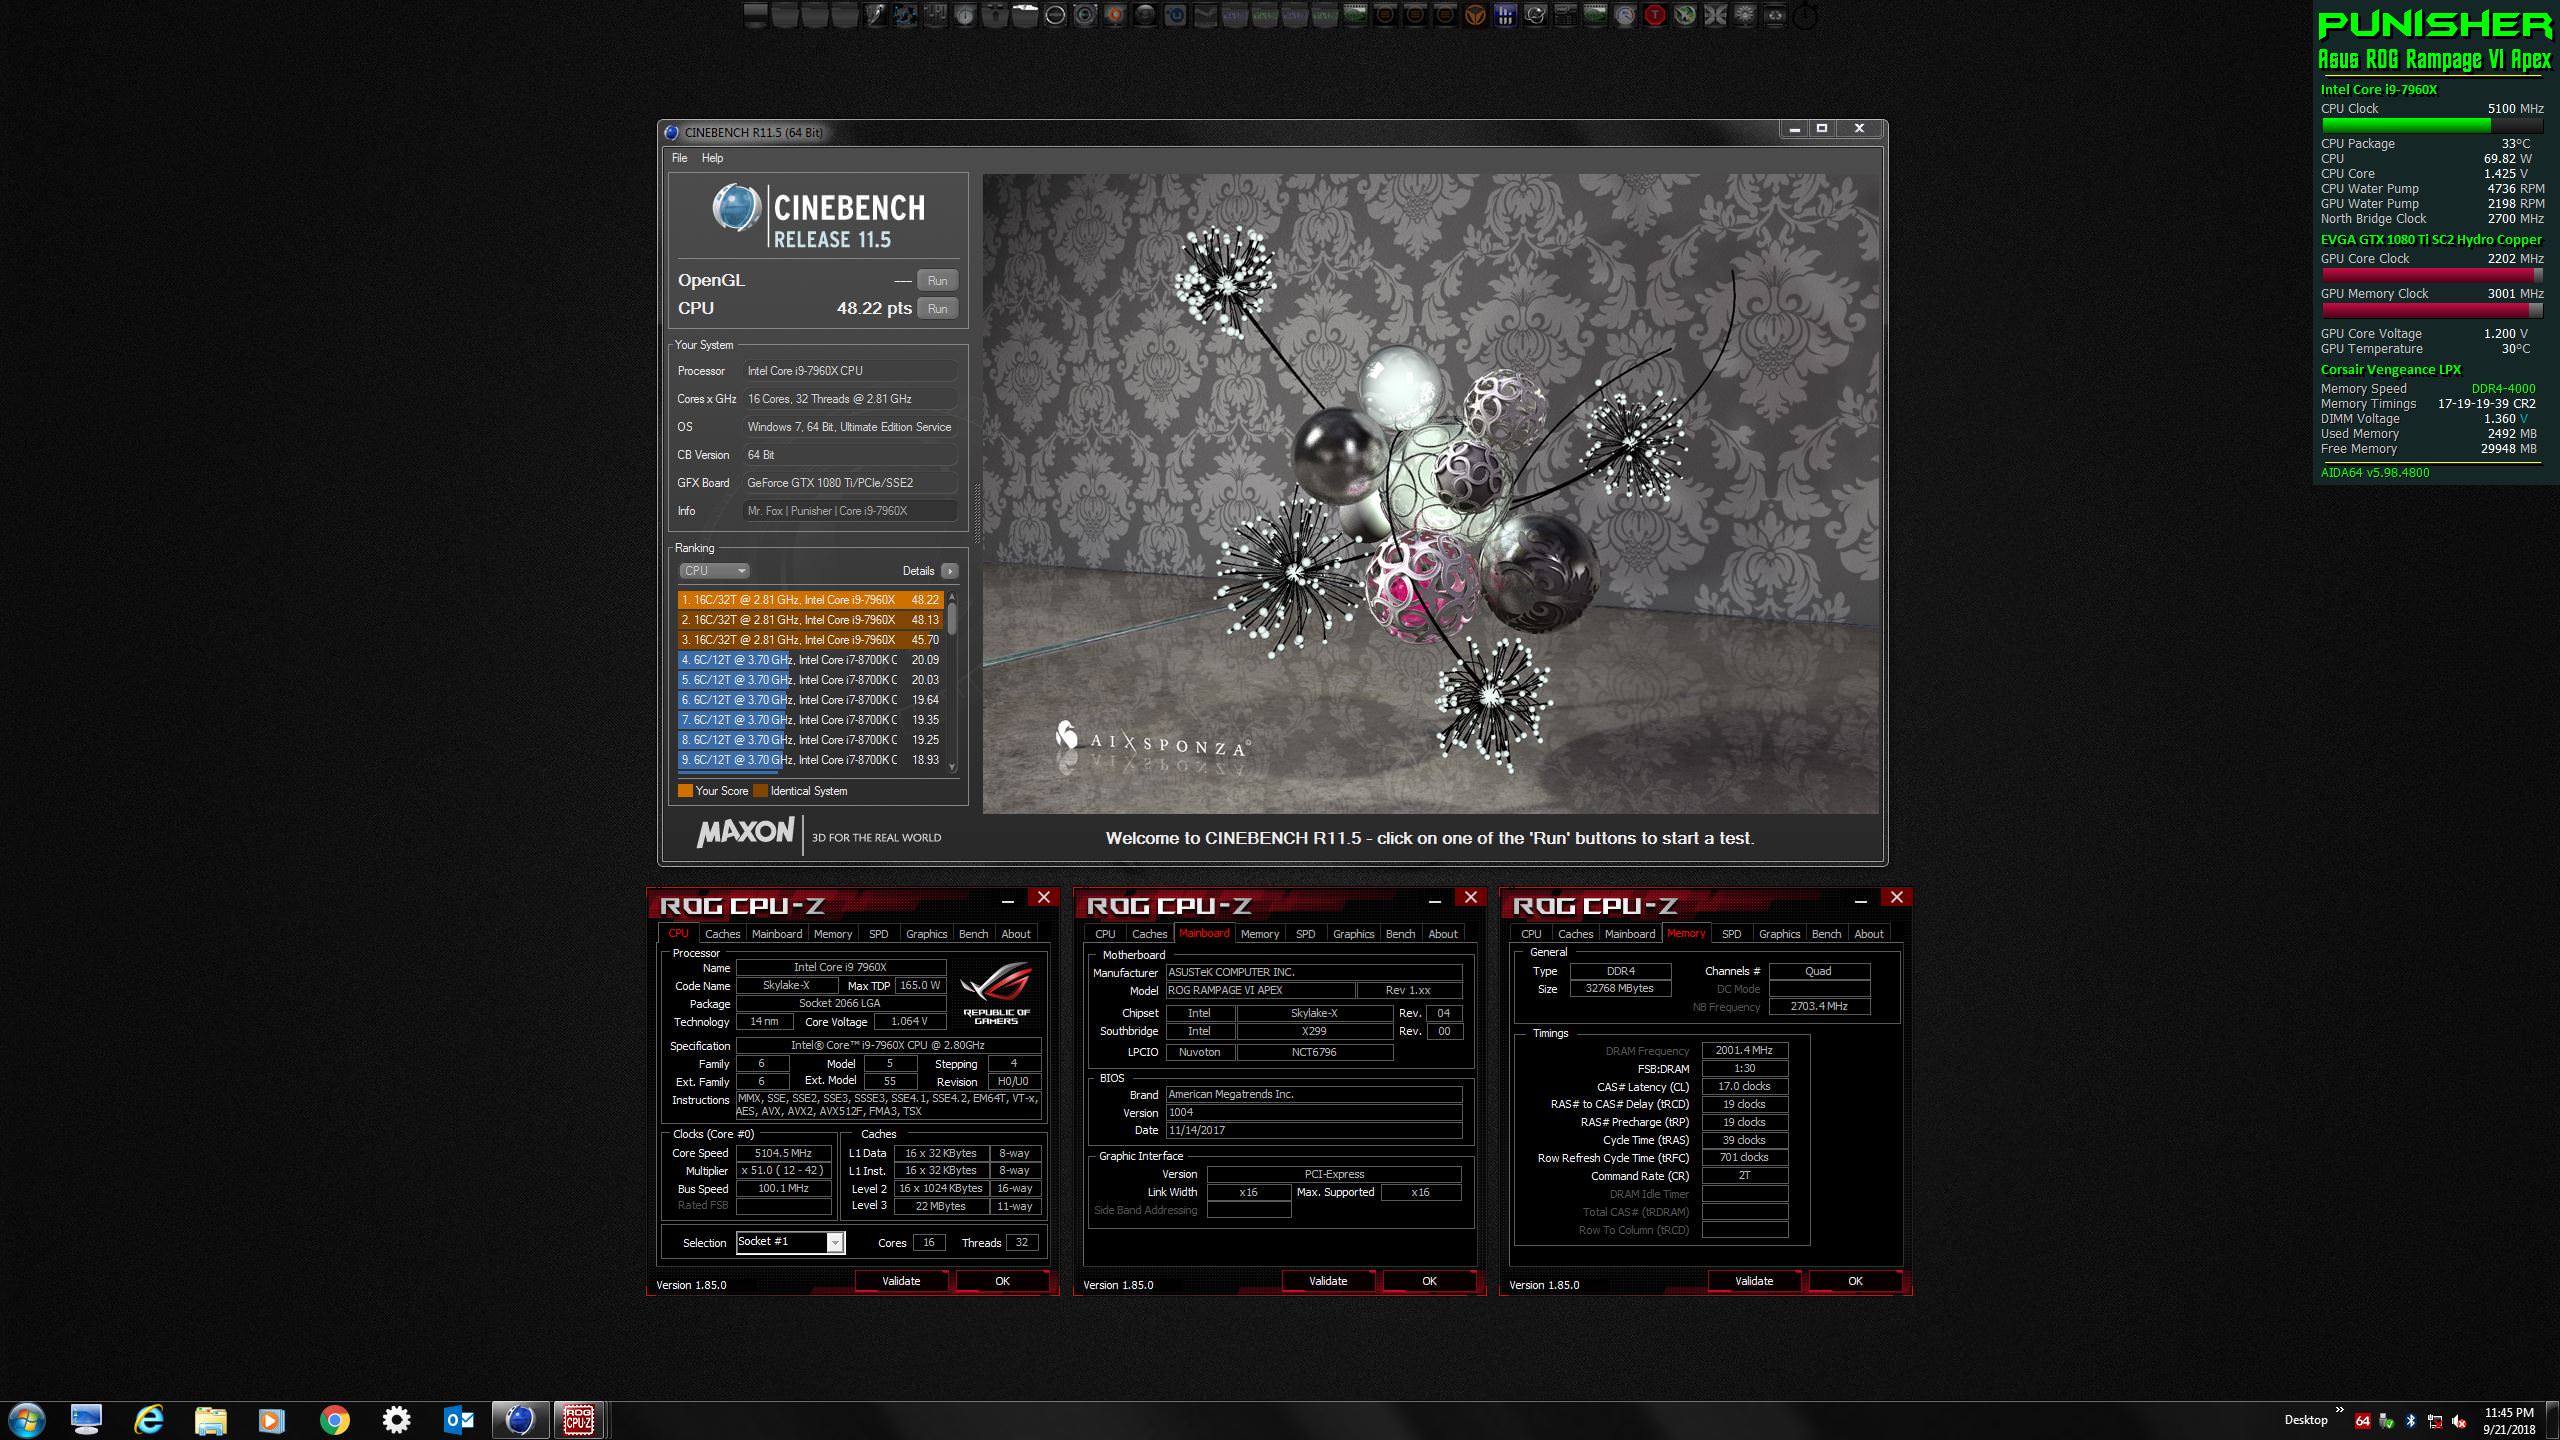Select Mainboard tab in the Memory CPU-Z window

1630,934
